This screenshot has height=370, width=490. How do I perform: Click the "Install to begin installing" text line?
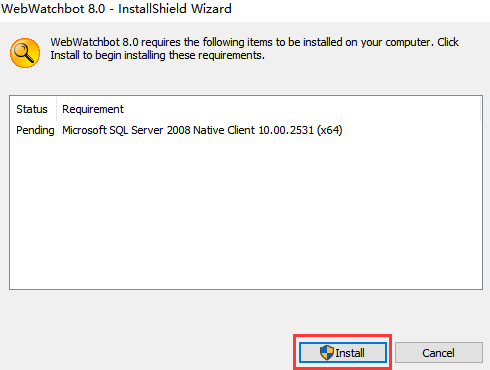click(158, 55)
